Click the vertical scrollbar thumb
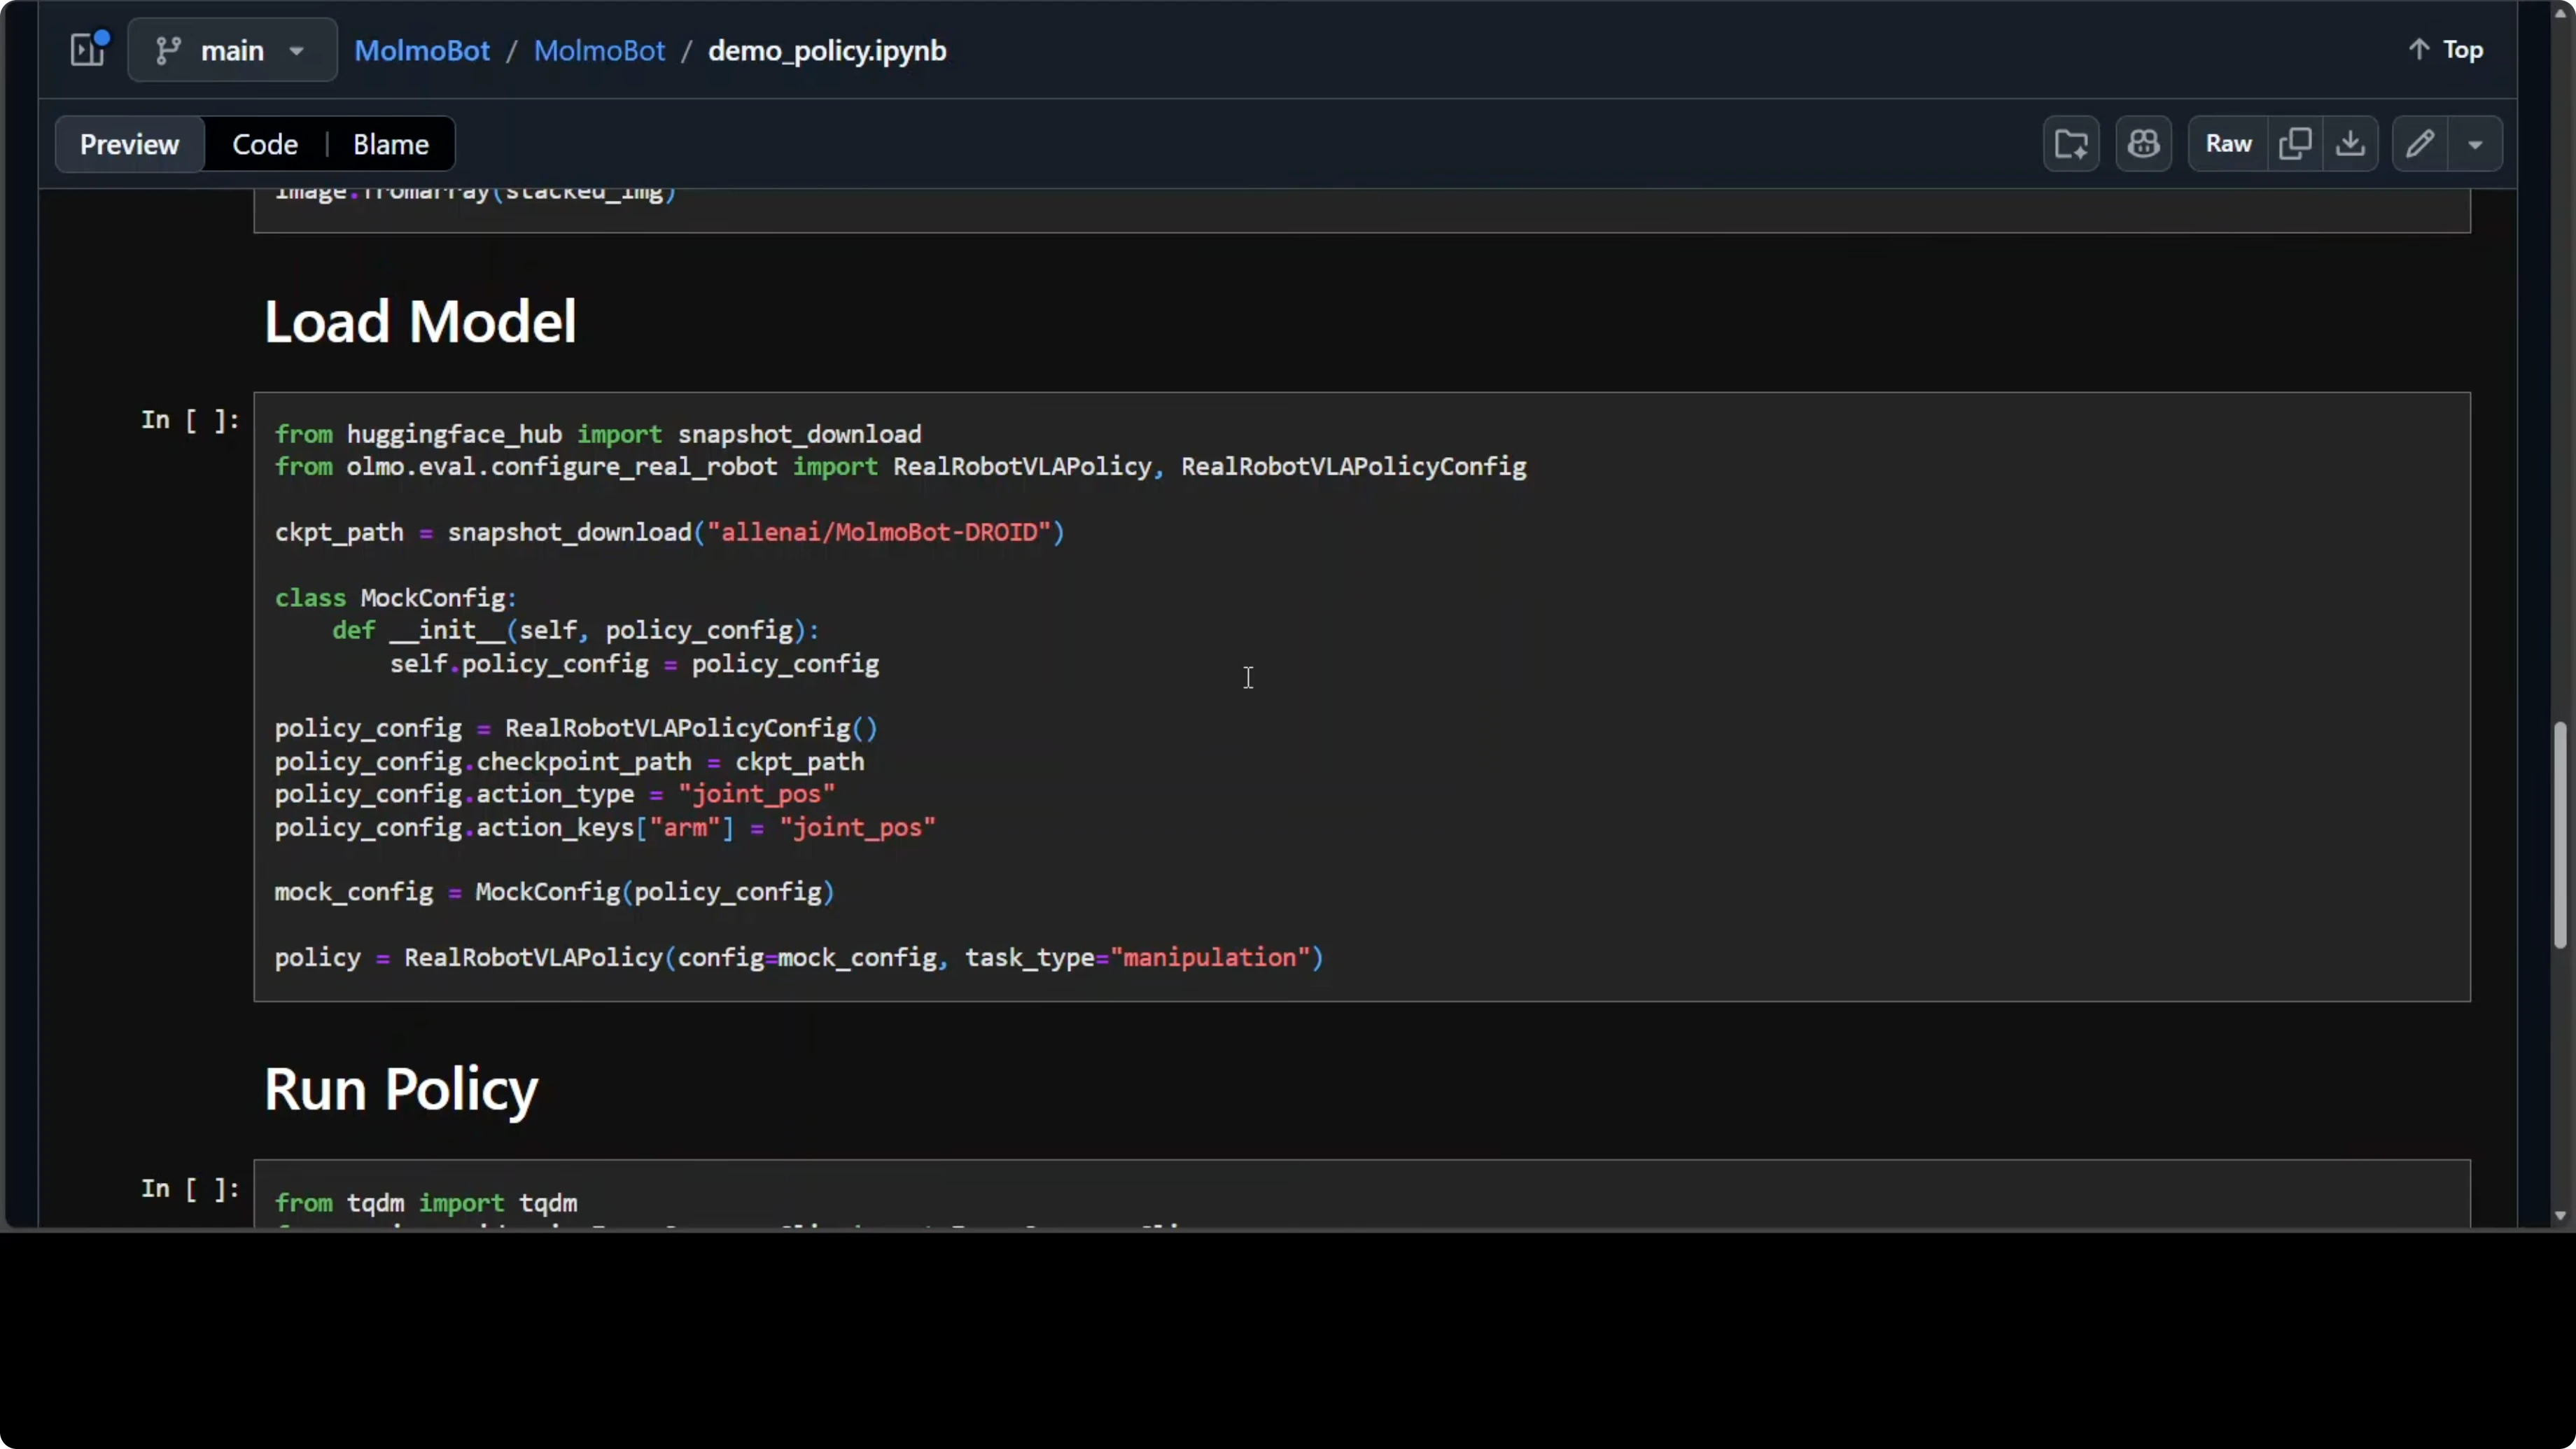 click(x=2559, y=835)
